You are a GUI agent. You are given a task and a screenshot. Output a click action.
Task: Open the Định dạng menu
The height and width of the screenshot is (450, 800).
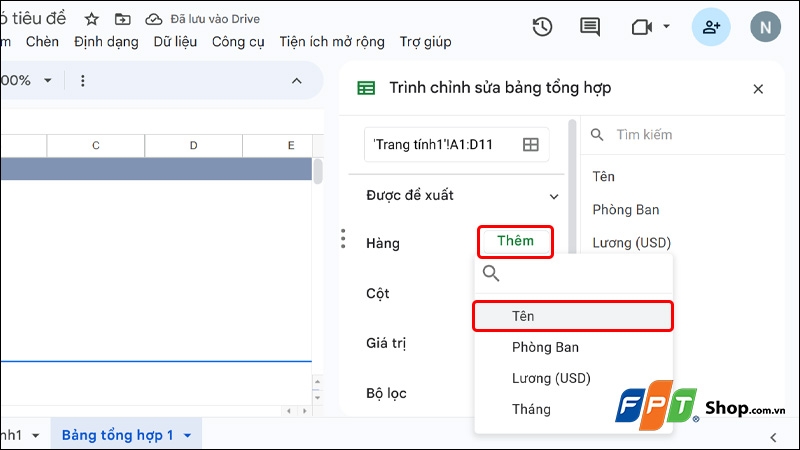tap(106, 42)
